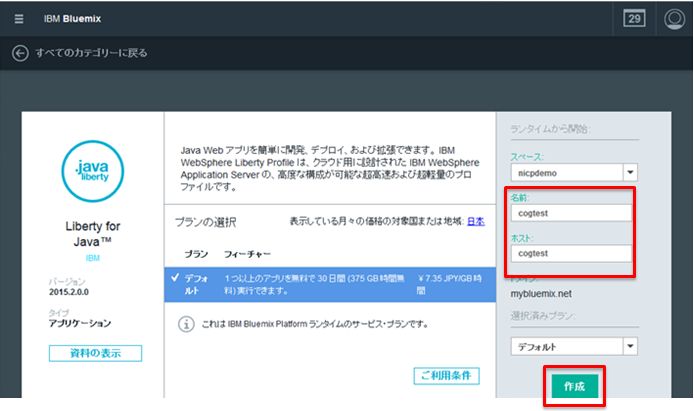This screenshot has height=411, width=694.
Task: Select the デフォルト plan checkmark
Action: tap(174, 278)
